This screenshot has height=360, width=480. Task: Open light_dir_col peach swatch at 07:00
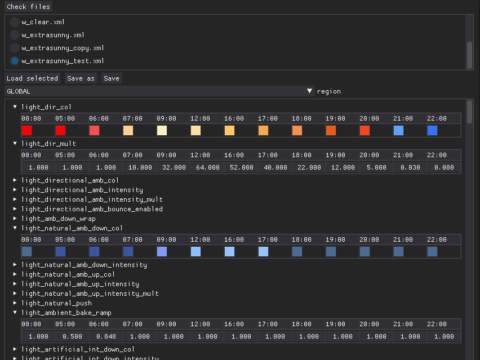[x=128, y=130]
